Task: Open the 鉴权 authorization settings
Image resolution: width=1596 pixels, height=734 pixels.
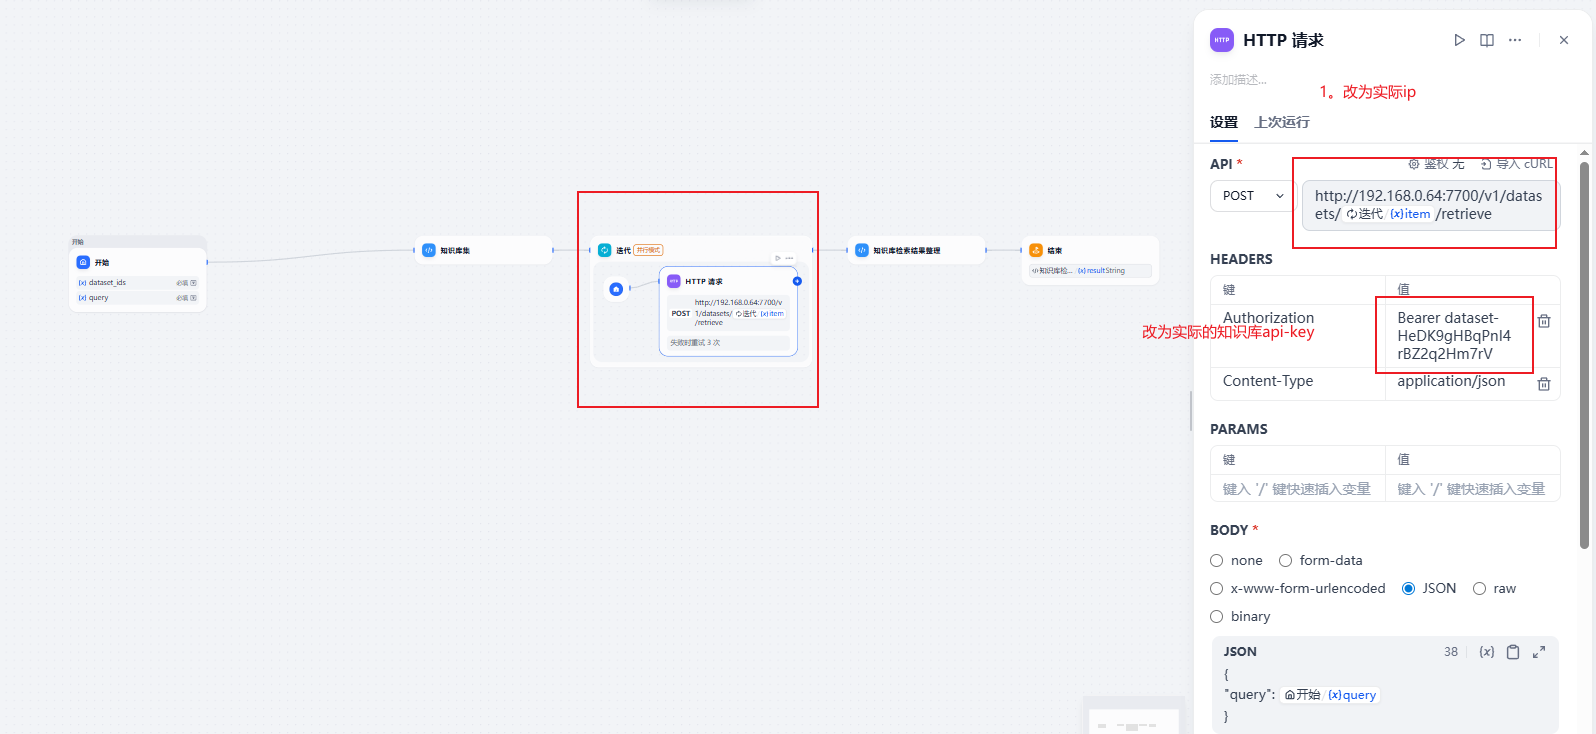Action: (1436, 164)
